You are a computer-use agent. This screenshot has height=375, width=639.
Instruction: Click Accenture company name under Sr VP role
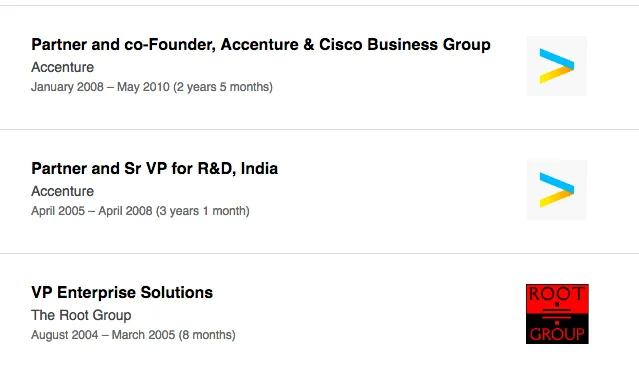pos(62,191)
